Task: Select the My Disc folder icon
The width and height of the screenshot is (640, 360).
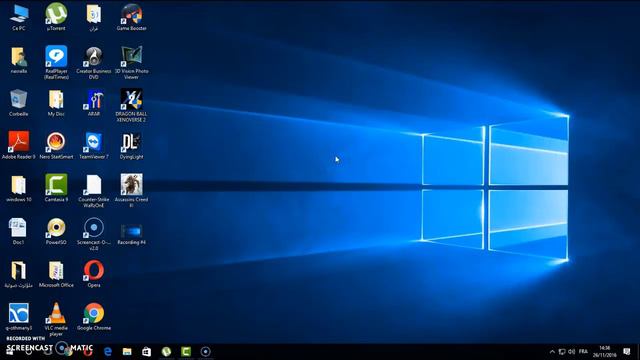Action: [x=56, y=103]
